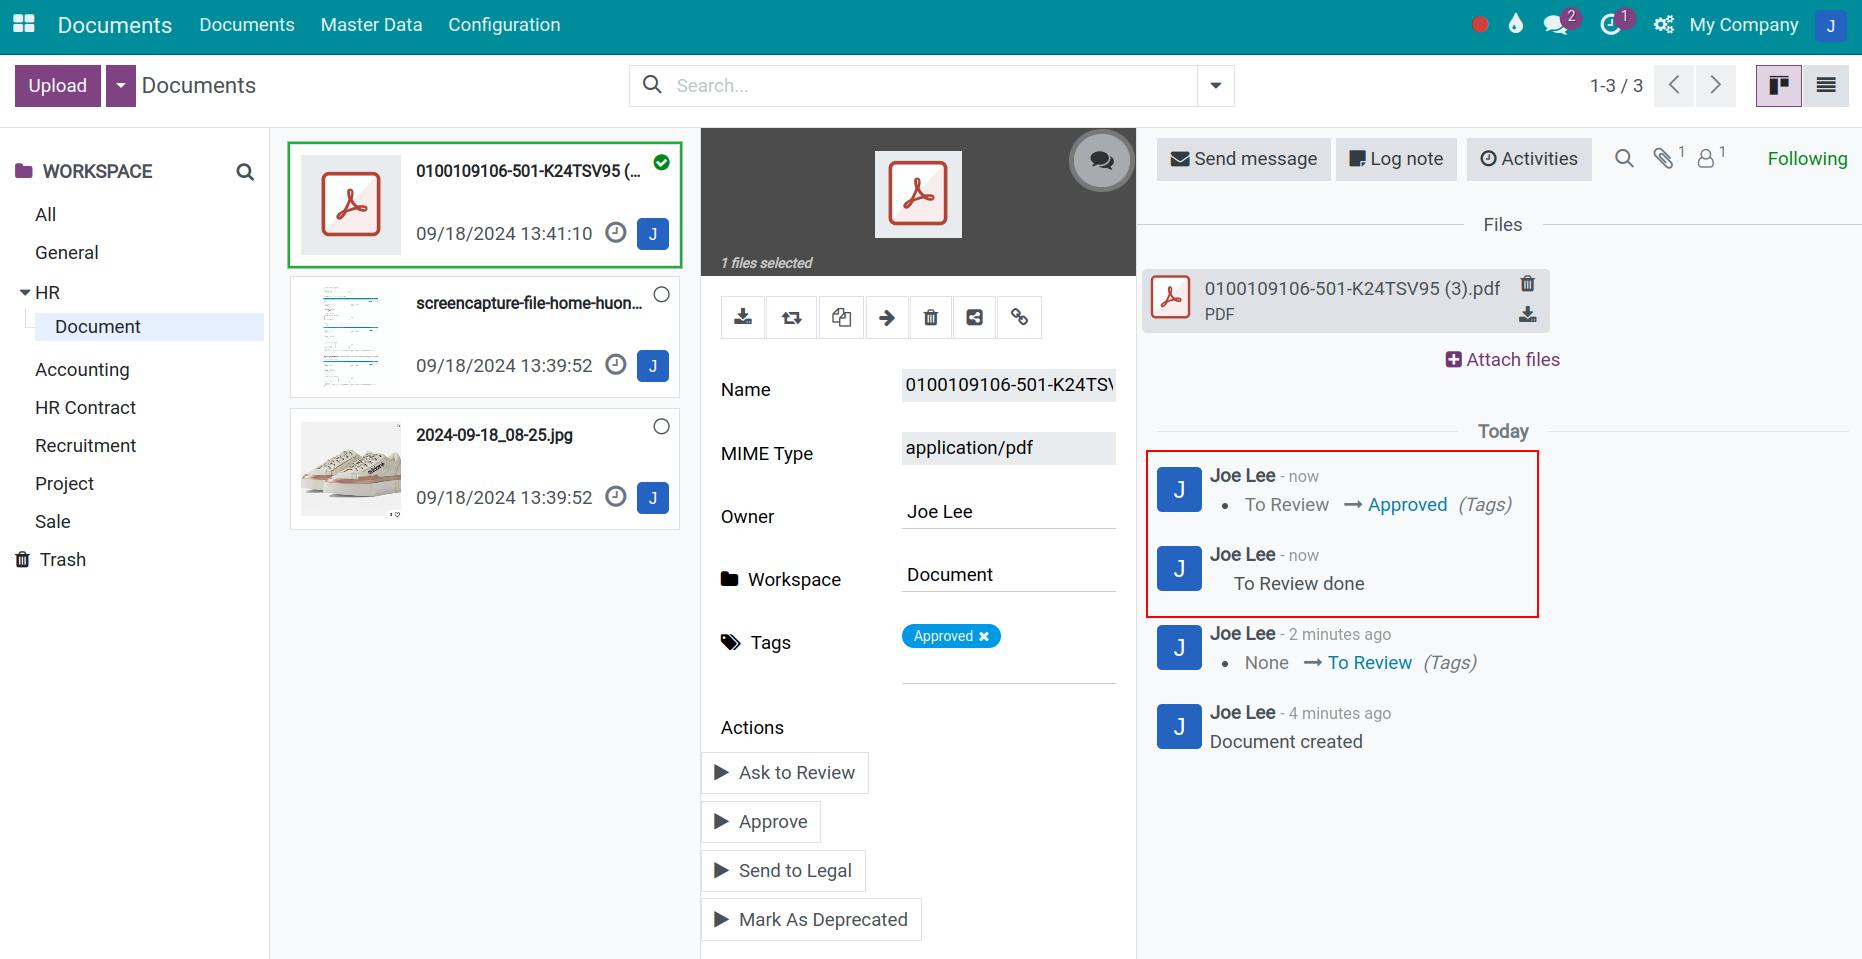The height and width of the screenshot is (959, 1862).
Task: Open the Documents menu item
Action: coord(247,25)
